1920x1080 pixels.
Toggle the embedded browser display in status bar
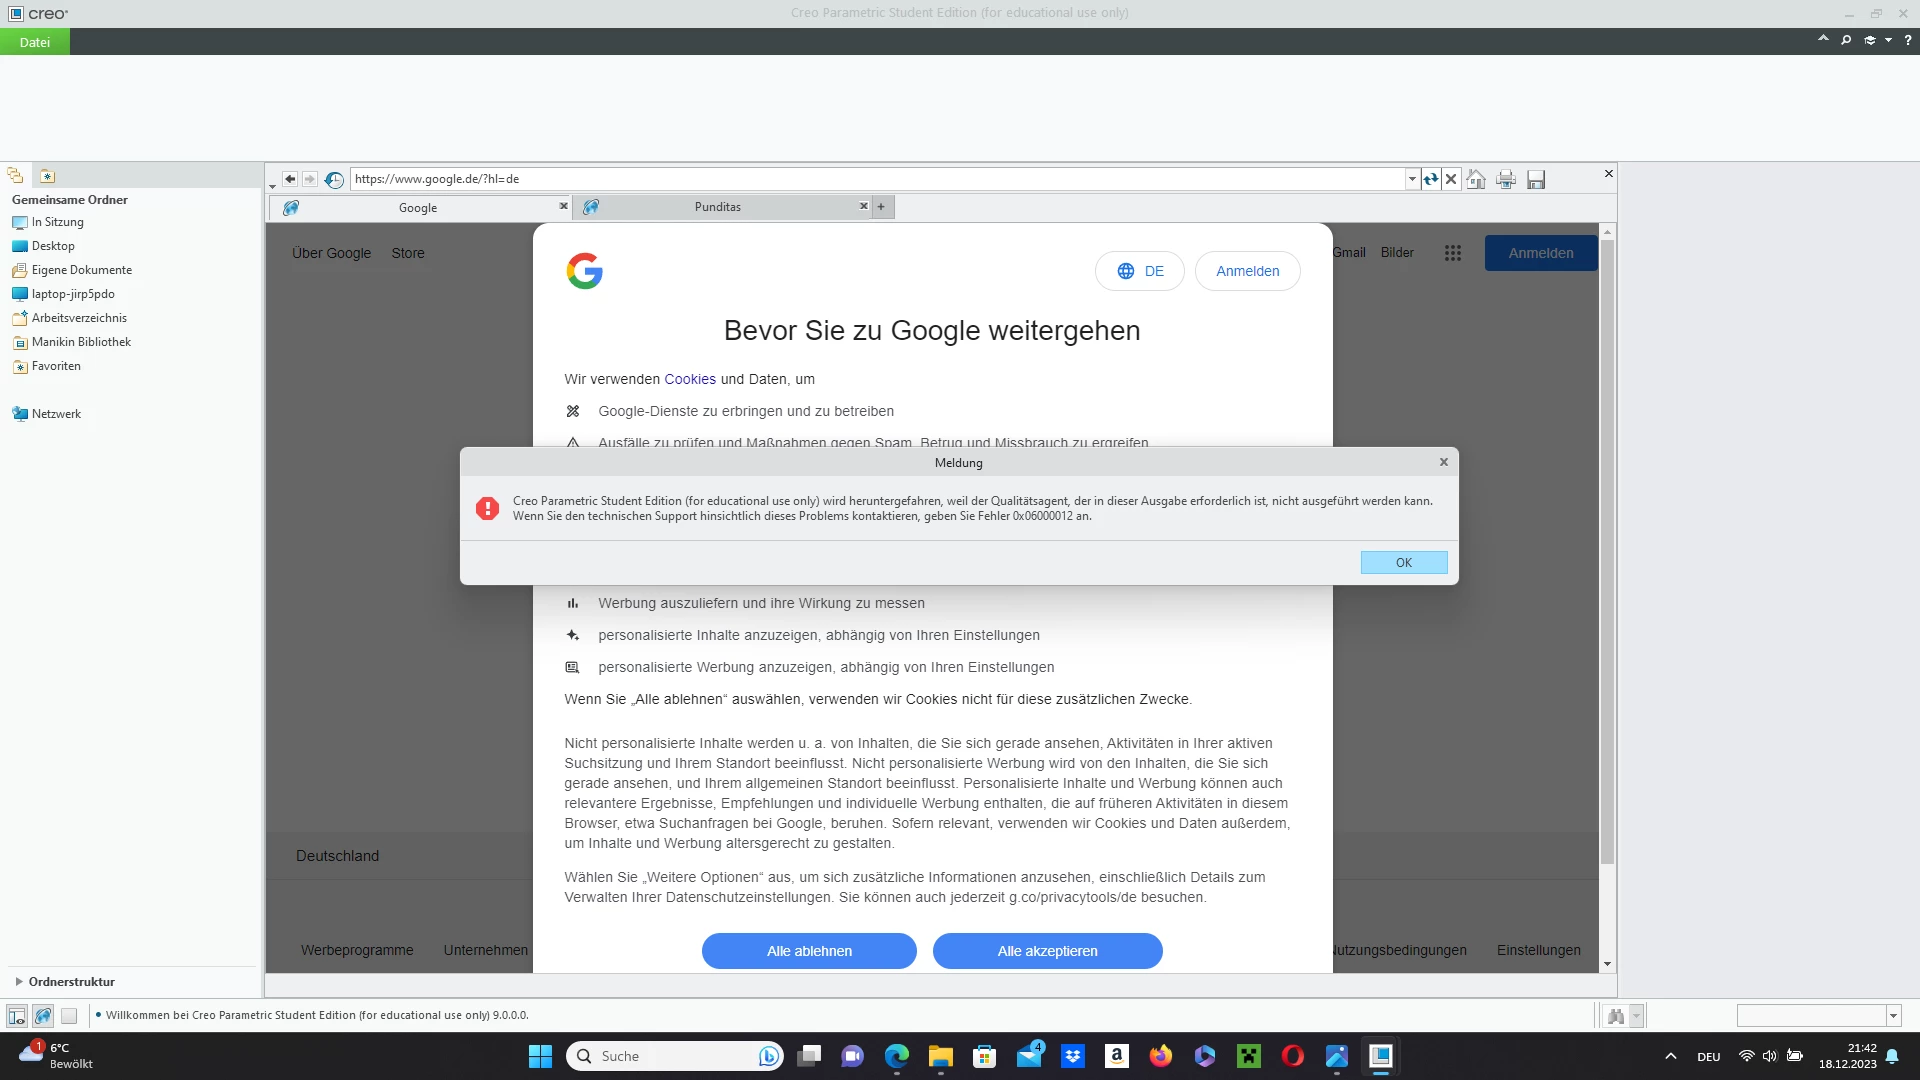click(43, 1016)
